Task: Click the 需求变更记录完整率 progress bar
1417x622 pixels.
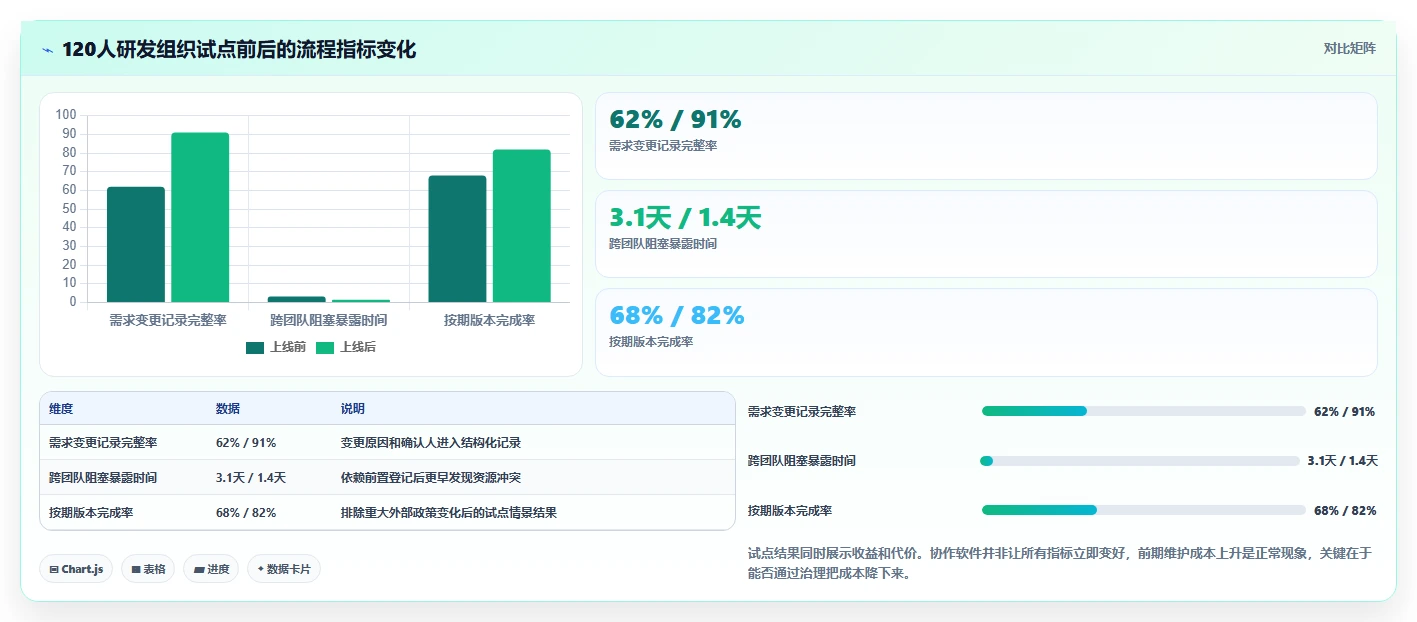Action: click(x=1143, y=411)
